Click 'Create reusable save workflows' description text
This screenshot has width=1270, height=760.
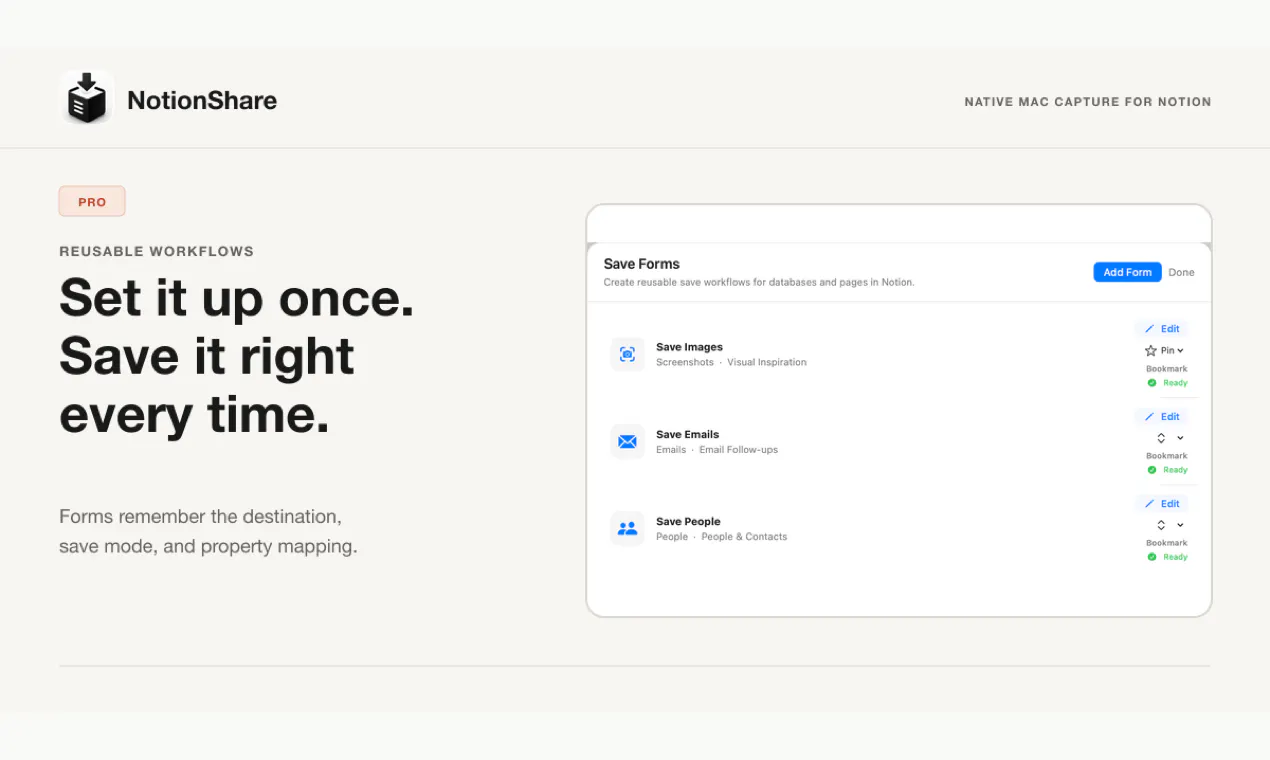pos(759,282)
